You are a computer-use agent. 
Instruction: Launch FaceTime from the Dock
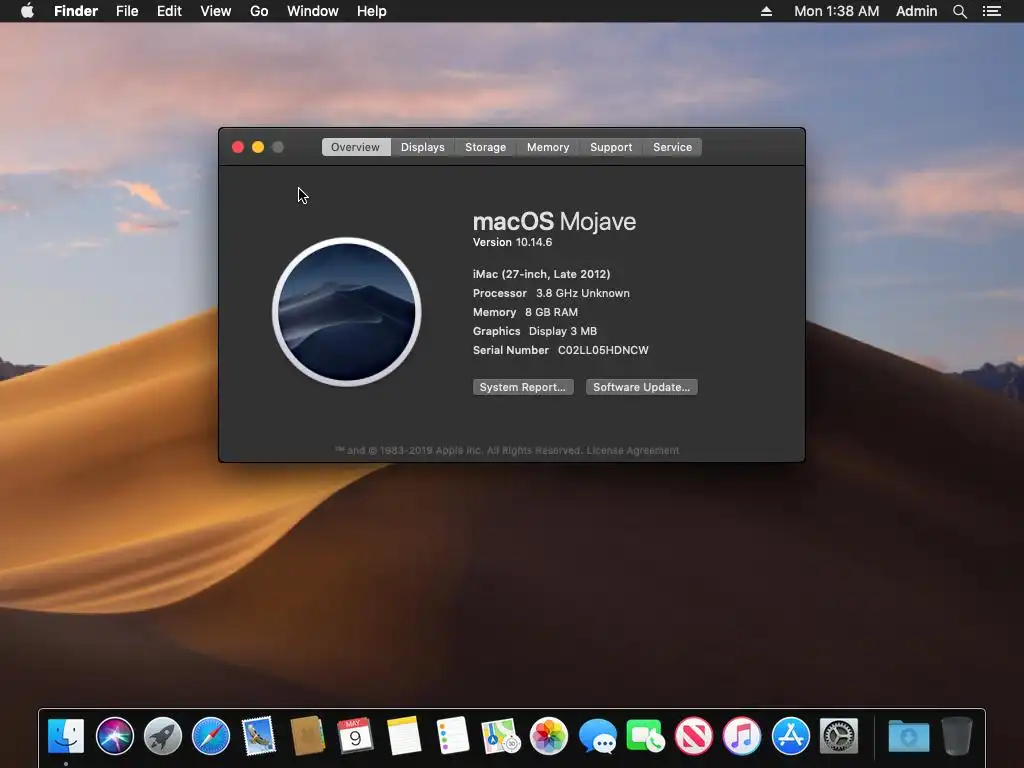pos(645,736)
